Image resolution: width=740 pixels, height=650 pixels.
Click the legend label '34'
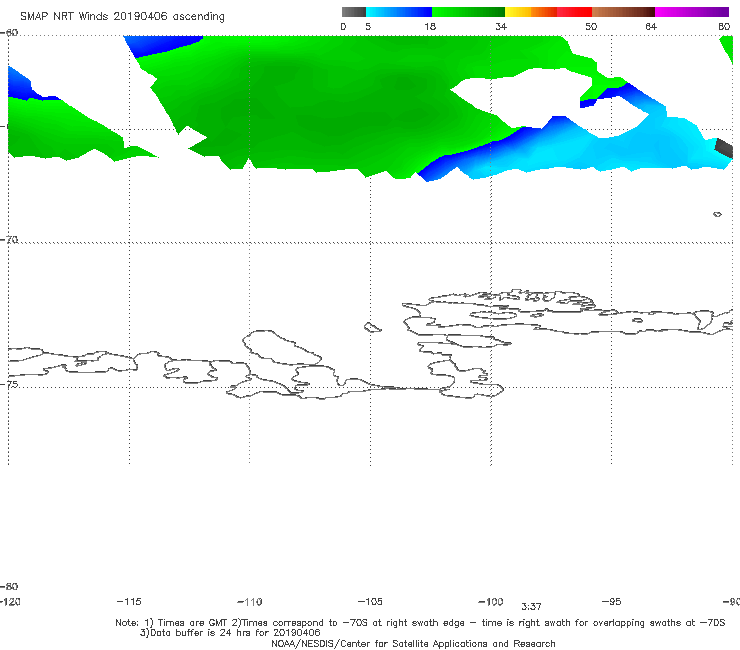[501, 26]
